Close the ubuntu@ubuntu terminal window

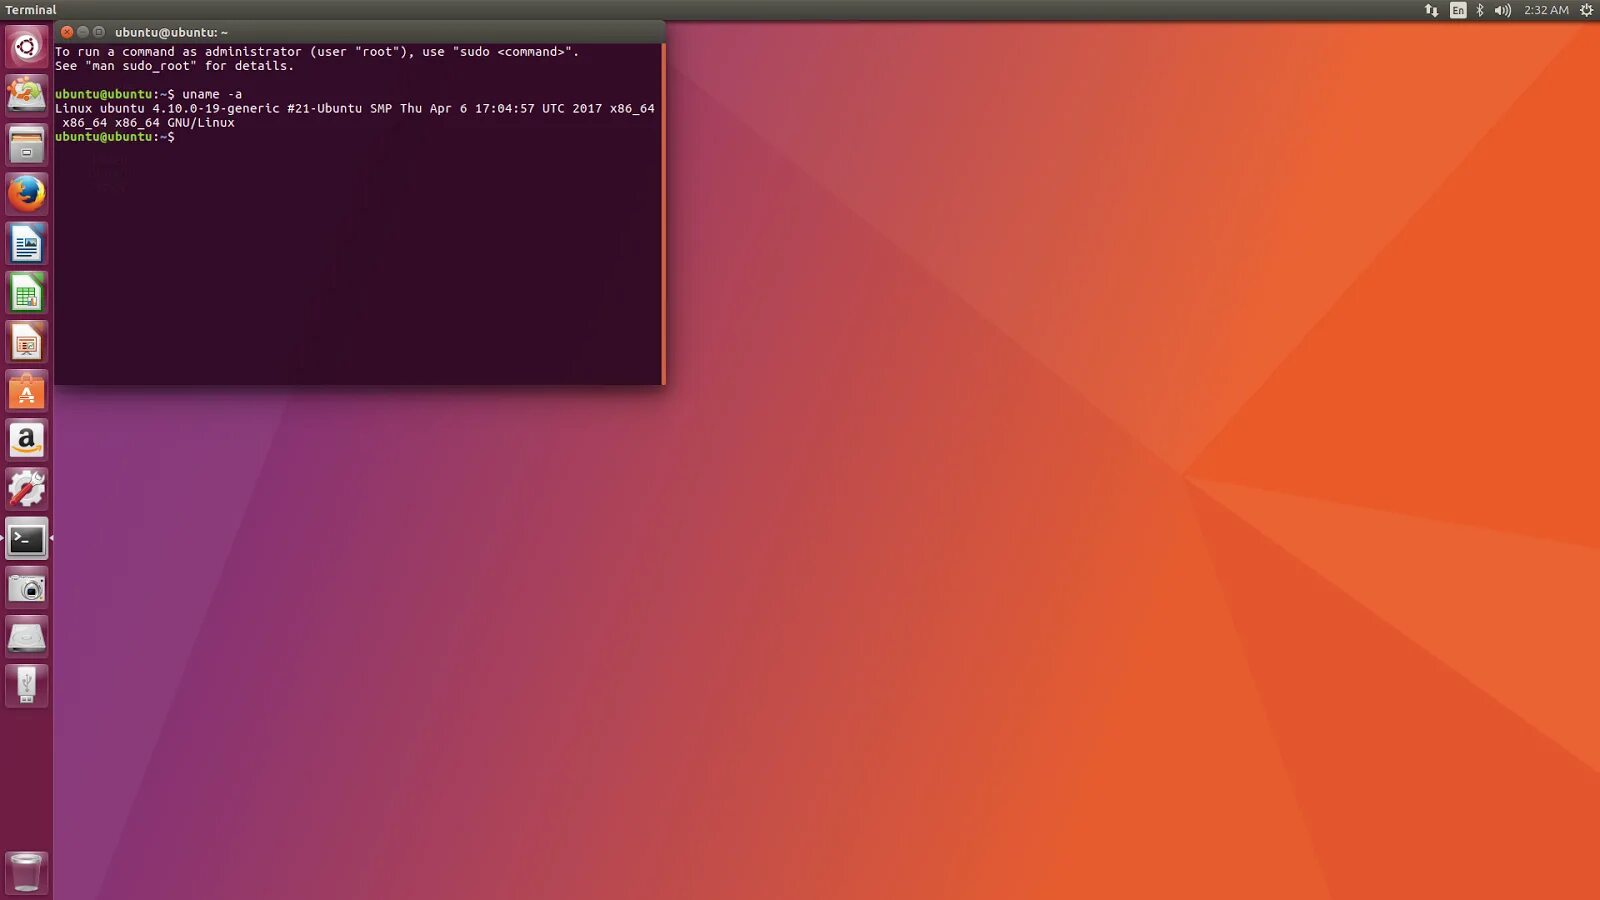67,32
